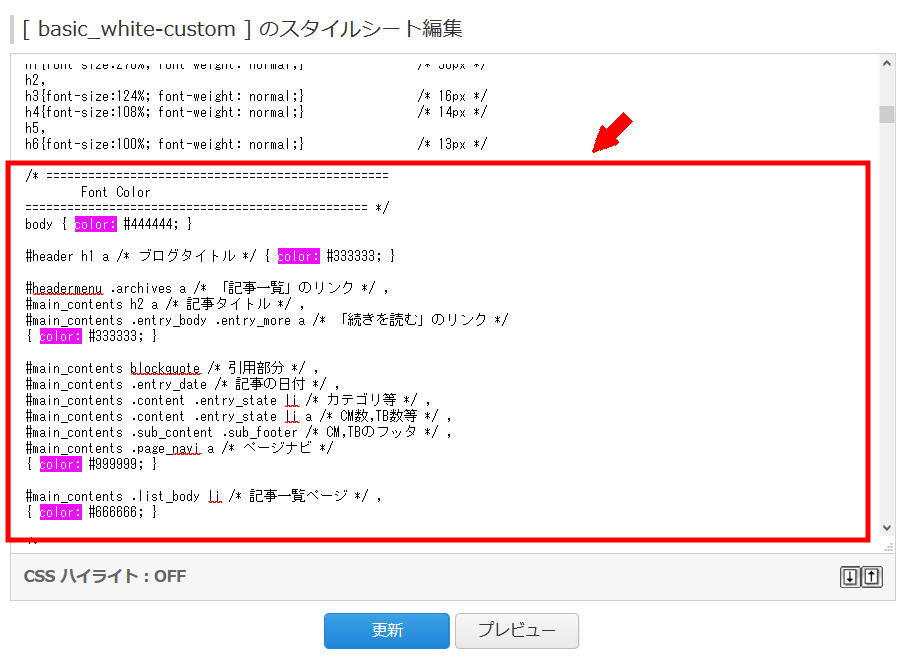Click the プレビュー preview button
Image resolution: width=904 pixels, height=660 pixels.
coord(517,631)
